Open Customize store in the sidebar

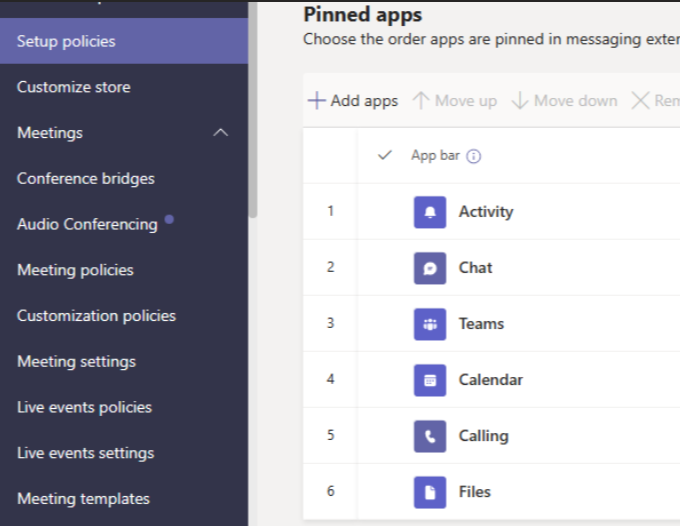(124, 87)
